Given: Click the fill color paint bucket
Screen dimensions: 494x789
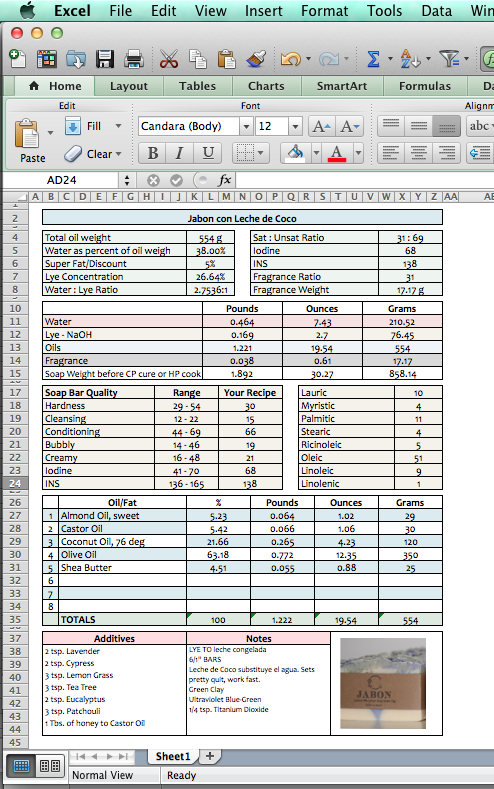Looking at the screenshot, I should pos(295,153).
